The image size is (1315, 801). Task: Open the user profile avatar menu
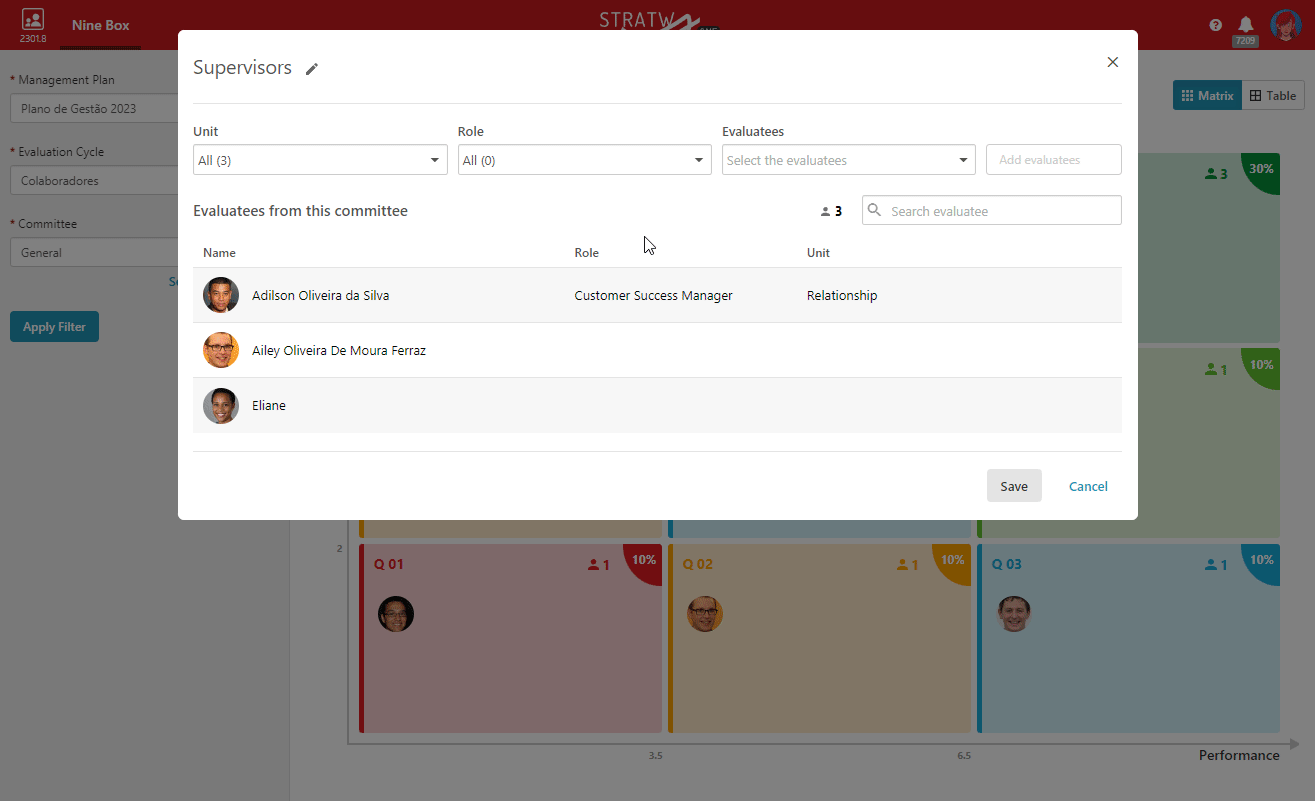click(1285, 25)
